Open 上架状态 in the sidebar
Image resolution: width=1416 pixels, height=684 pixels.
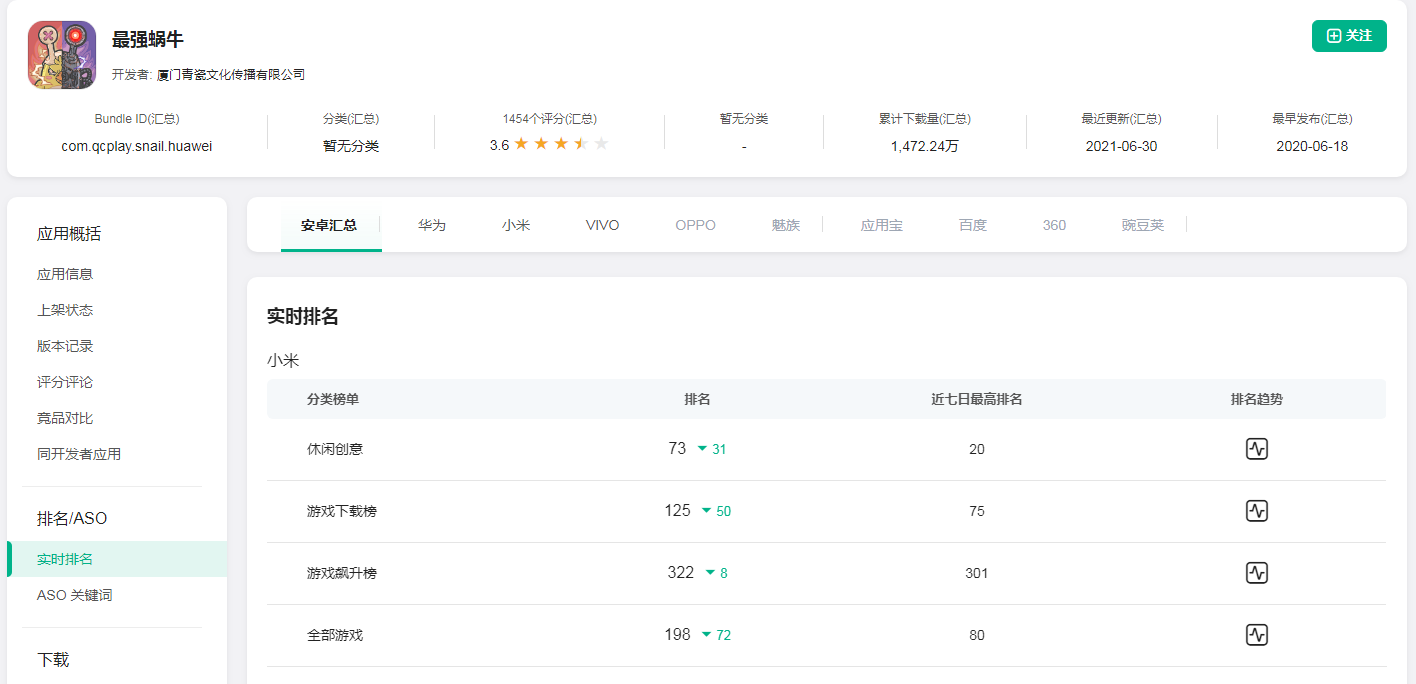pos(65,310)
